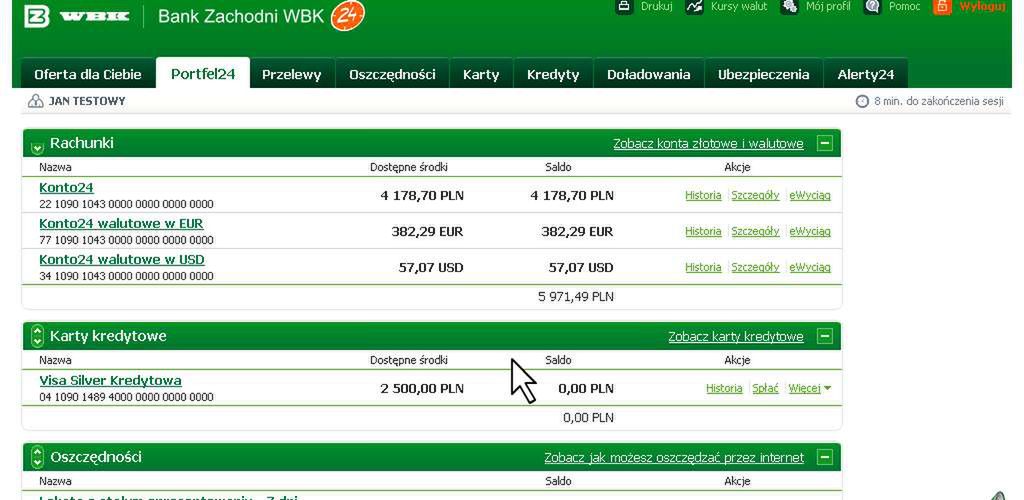
Task: Open the Kredyty tab
Action: [553, 74]
